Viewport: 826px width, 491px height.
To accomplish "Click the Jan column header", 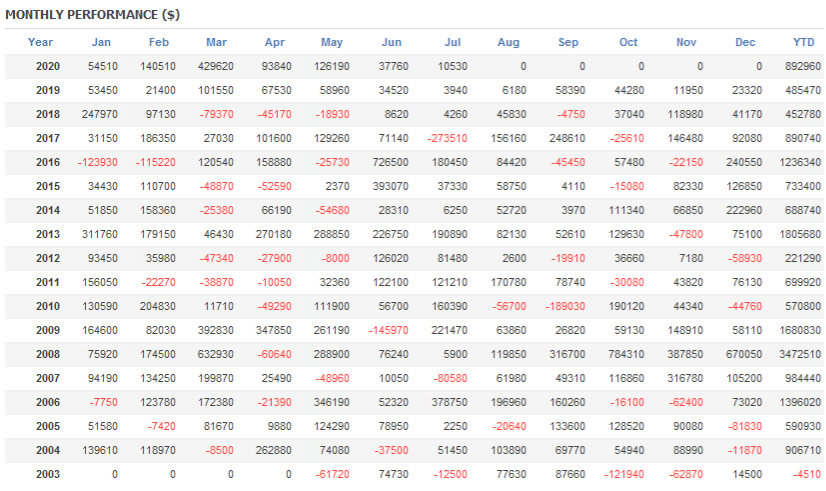I will tap(101, 42).
